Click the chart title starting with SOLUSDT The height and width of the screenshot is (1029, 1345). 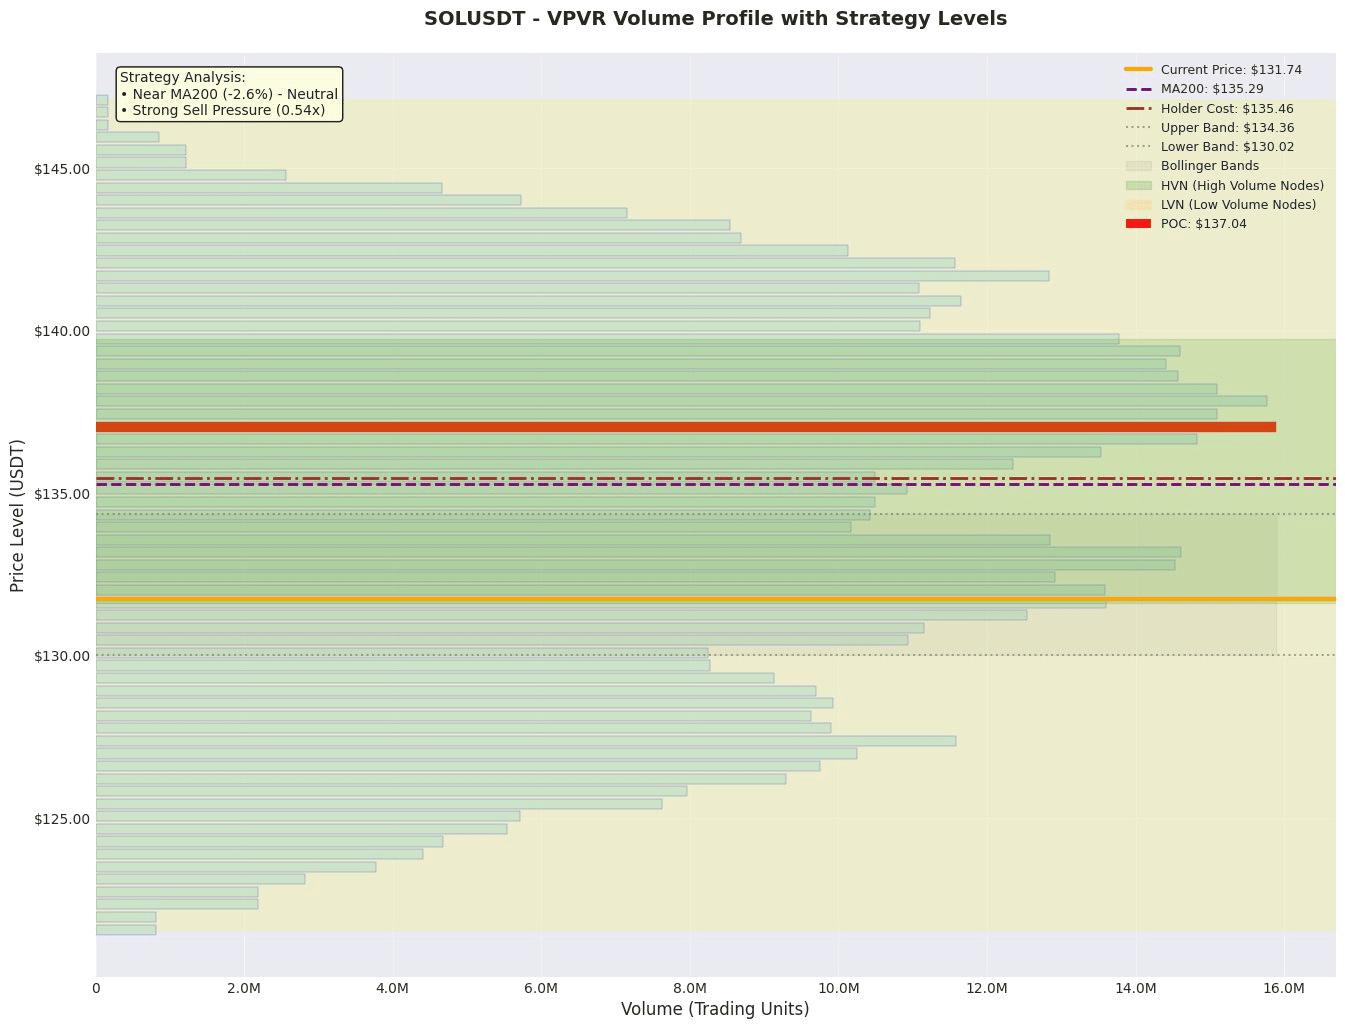coord(715,19)
